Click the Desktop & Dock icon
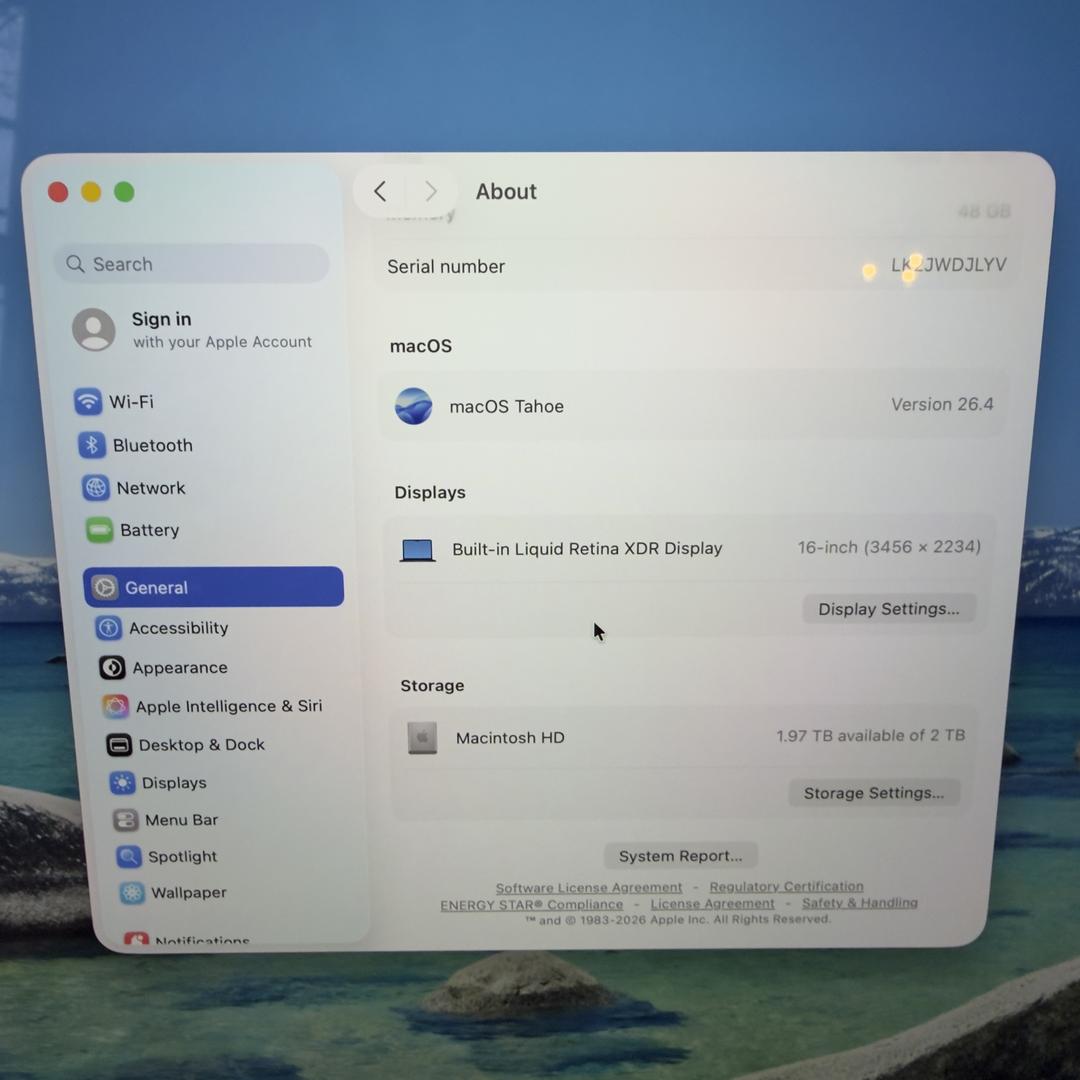 (118, 745)
